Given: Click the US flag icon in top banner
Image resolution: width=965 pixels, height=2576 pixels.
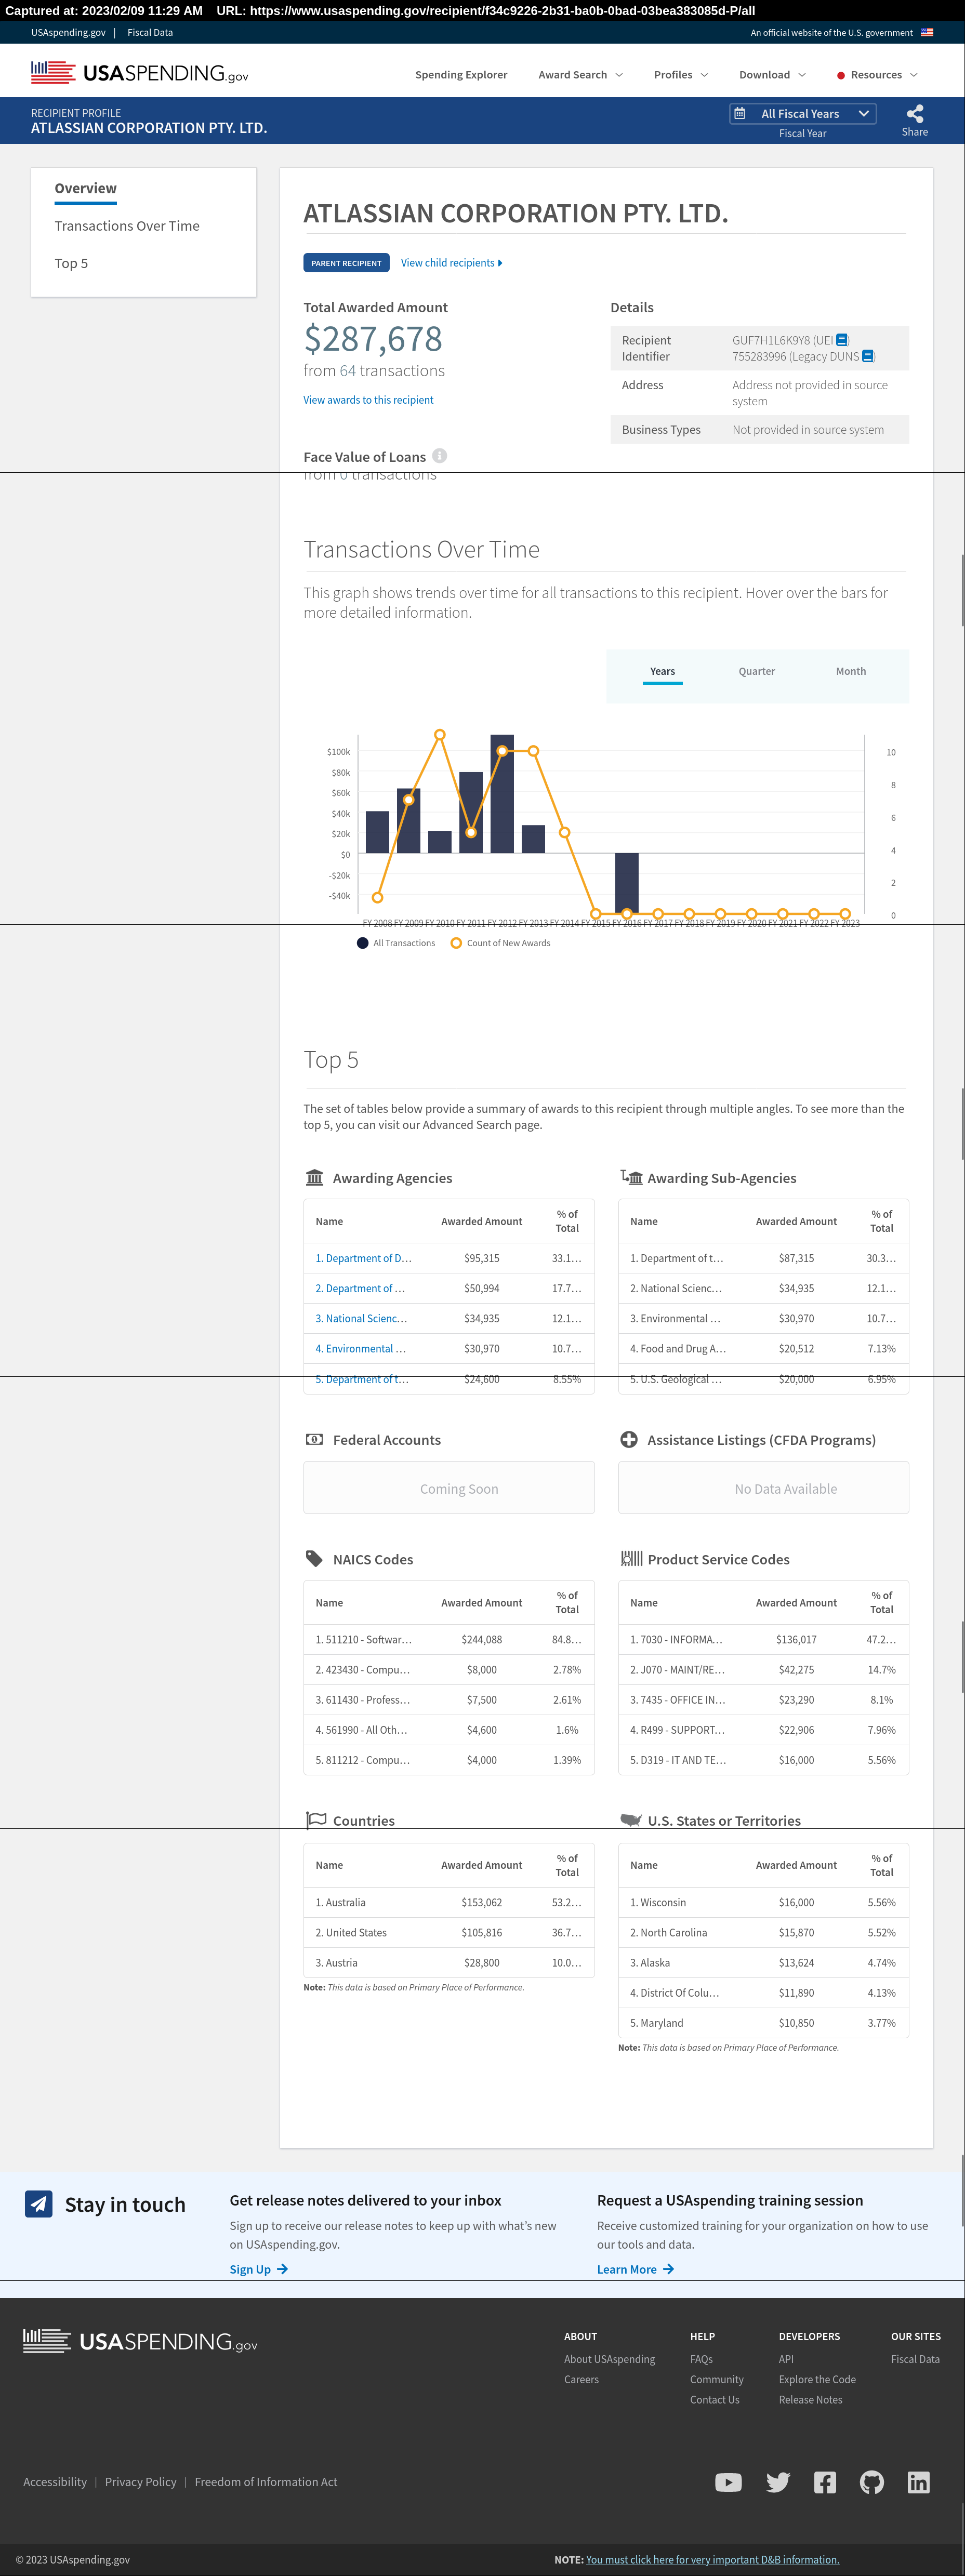Looking at the screenshot, I should coord(927,32).
